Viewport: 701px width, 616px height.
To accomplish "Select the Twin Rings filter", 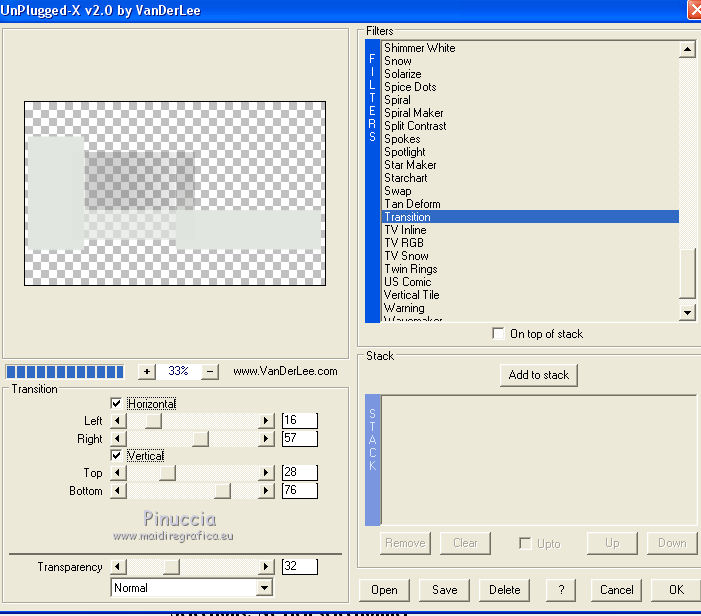I will [410, 269].
